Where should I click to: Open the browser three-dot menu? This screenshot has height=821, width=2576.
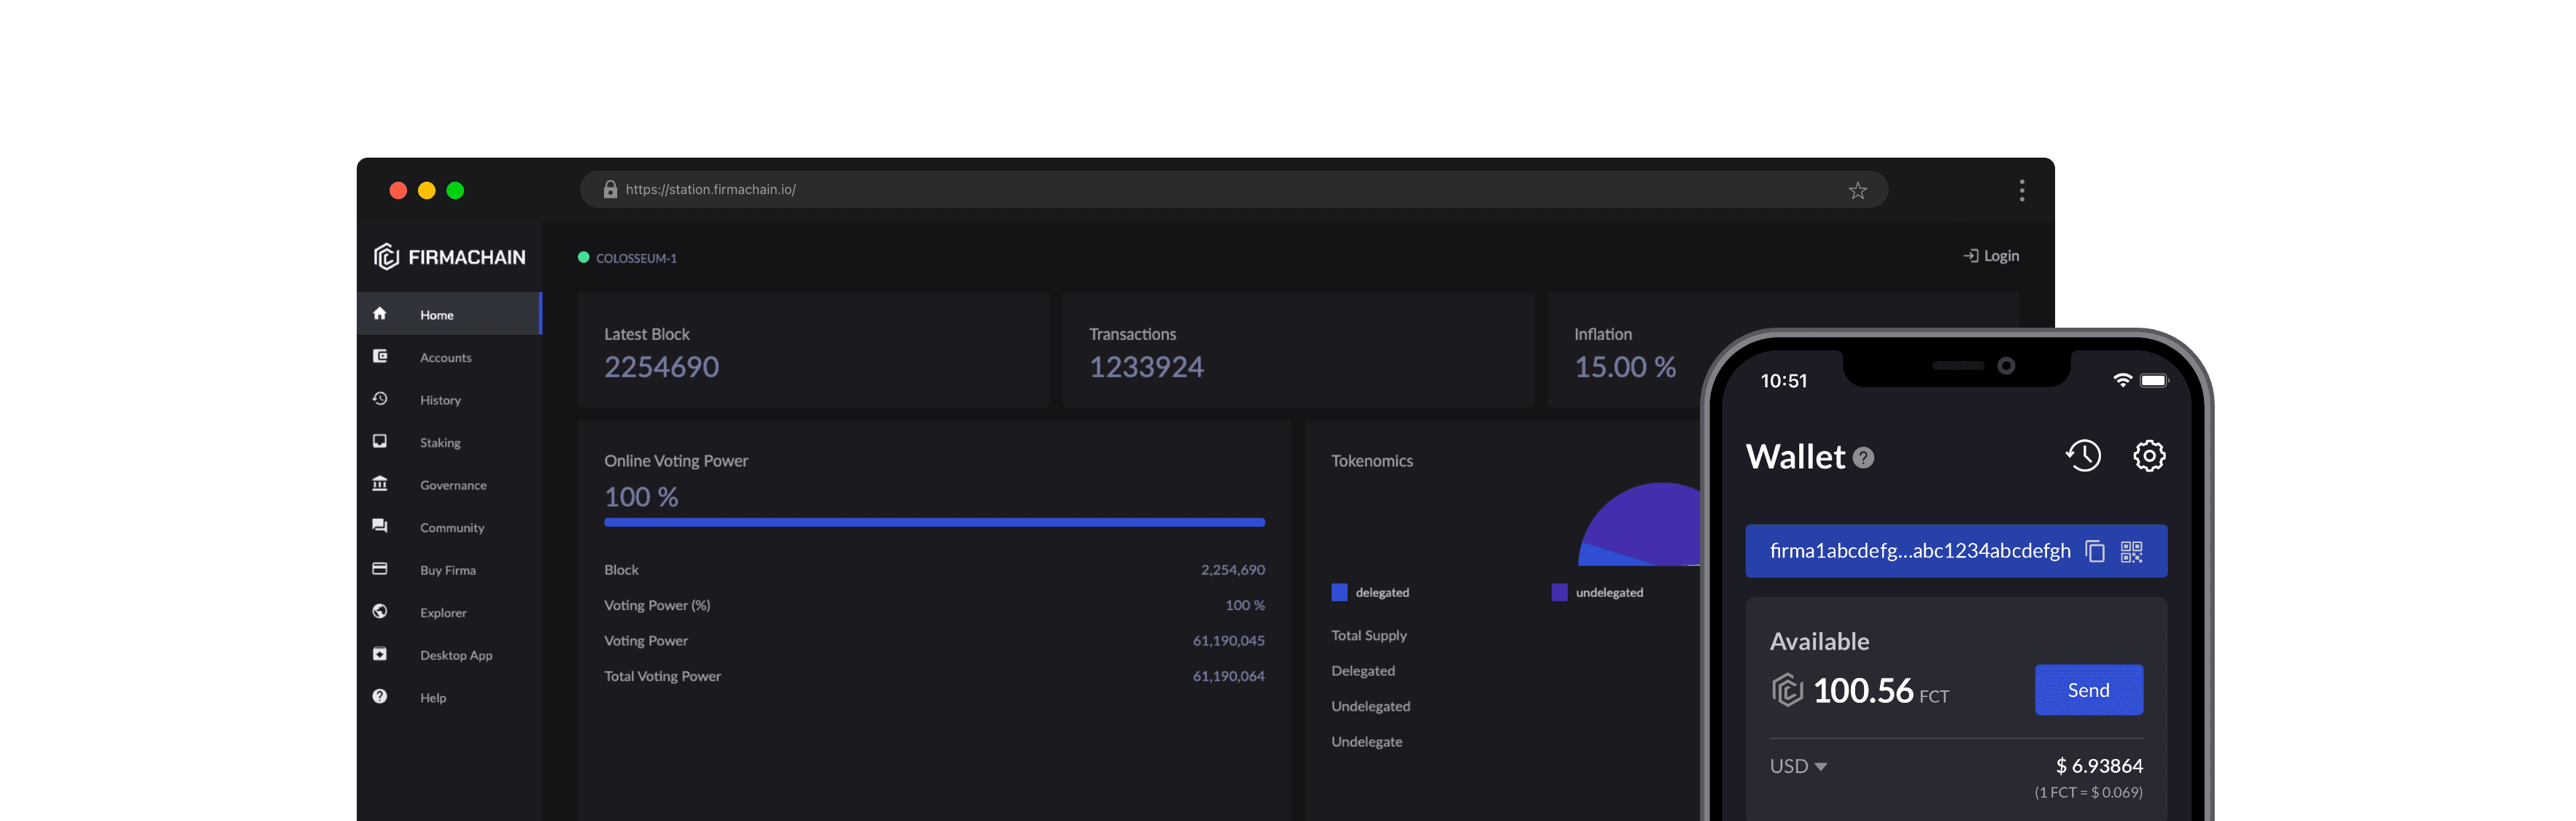(2021, 190)
